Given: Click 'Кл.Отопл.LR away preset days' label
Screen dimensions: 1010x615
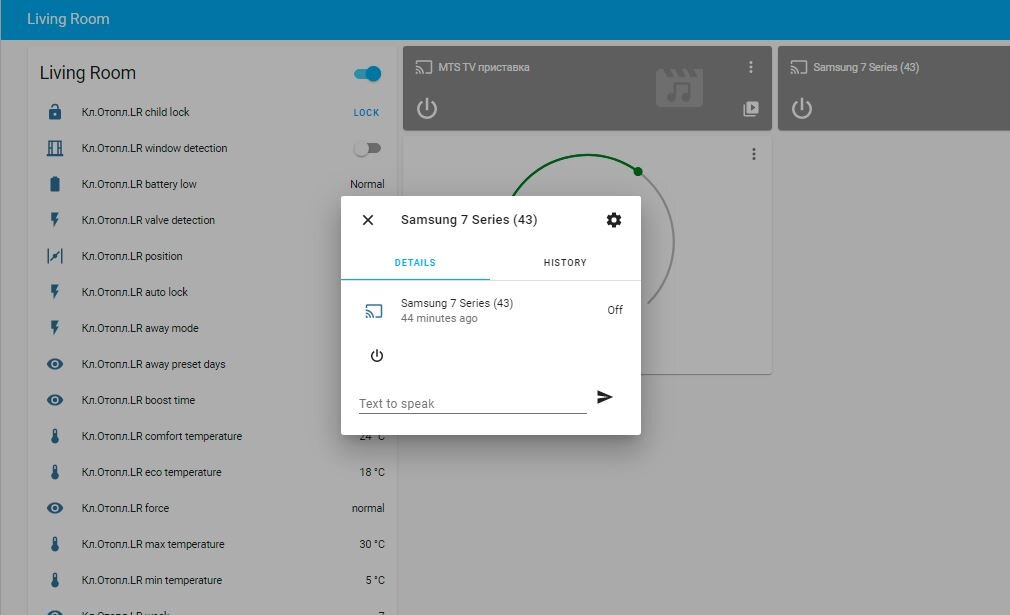Looking at the screenshot, I should pyautogui.click(x=153, y=364).
